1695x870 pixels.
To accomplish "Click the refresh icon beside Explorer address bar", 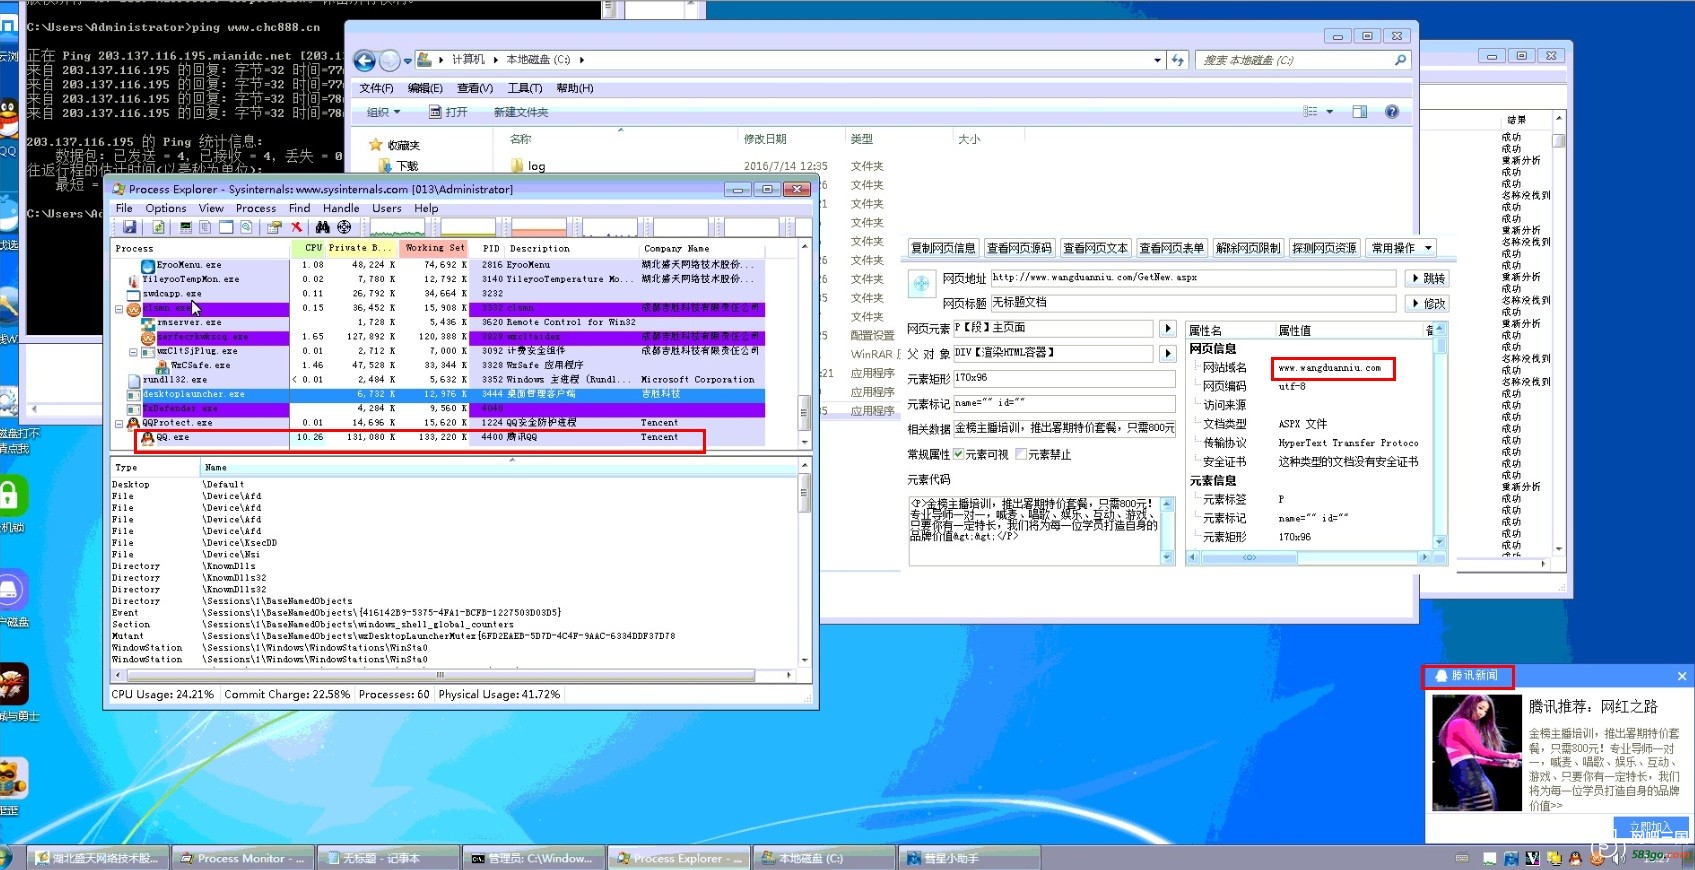I will click(x=1178, y=60).
